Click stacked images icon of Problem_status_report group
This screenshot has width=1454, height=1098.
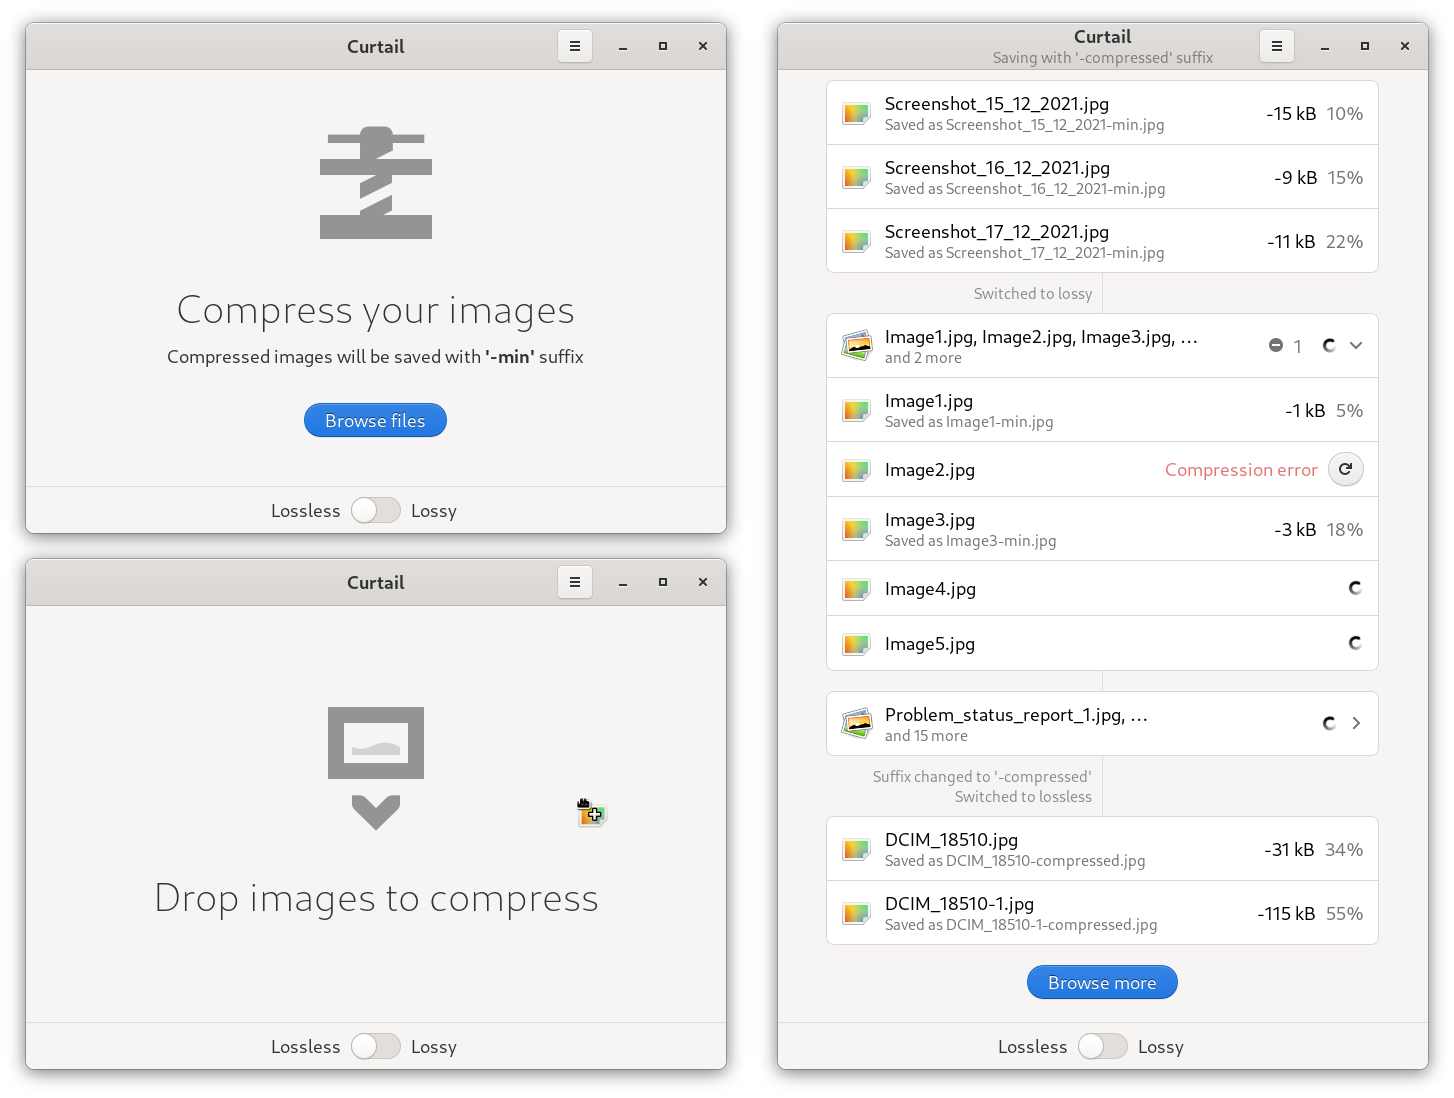(857, 724)
